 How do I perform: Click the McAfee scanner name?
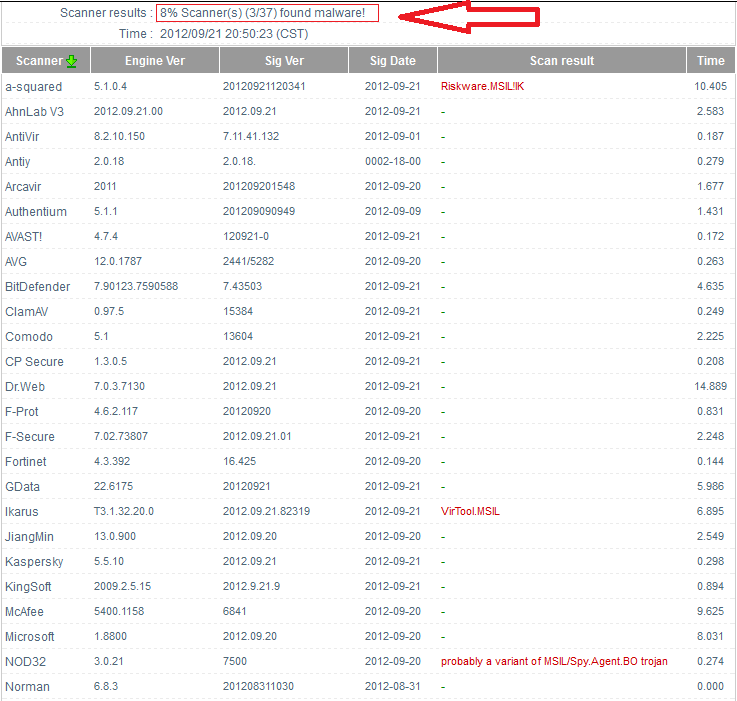pyautogui.click(x=25, y=611)
